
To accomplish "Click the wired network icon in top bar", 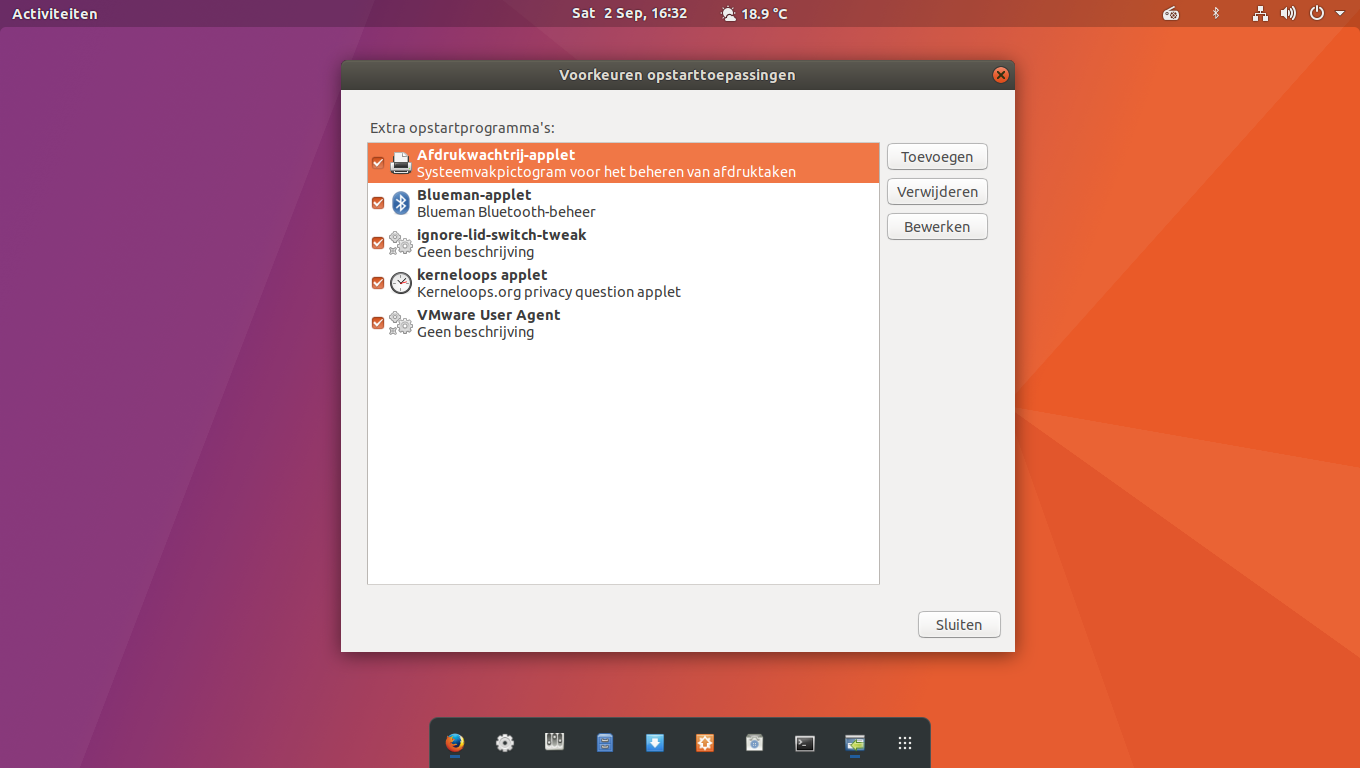I will (1260, 14).
